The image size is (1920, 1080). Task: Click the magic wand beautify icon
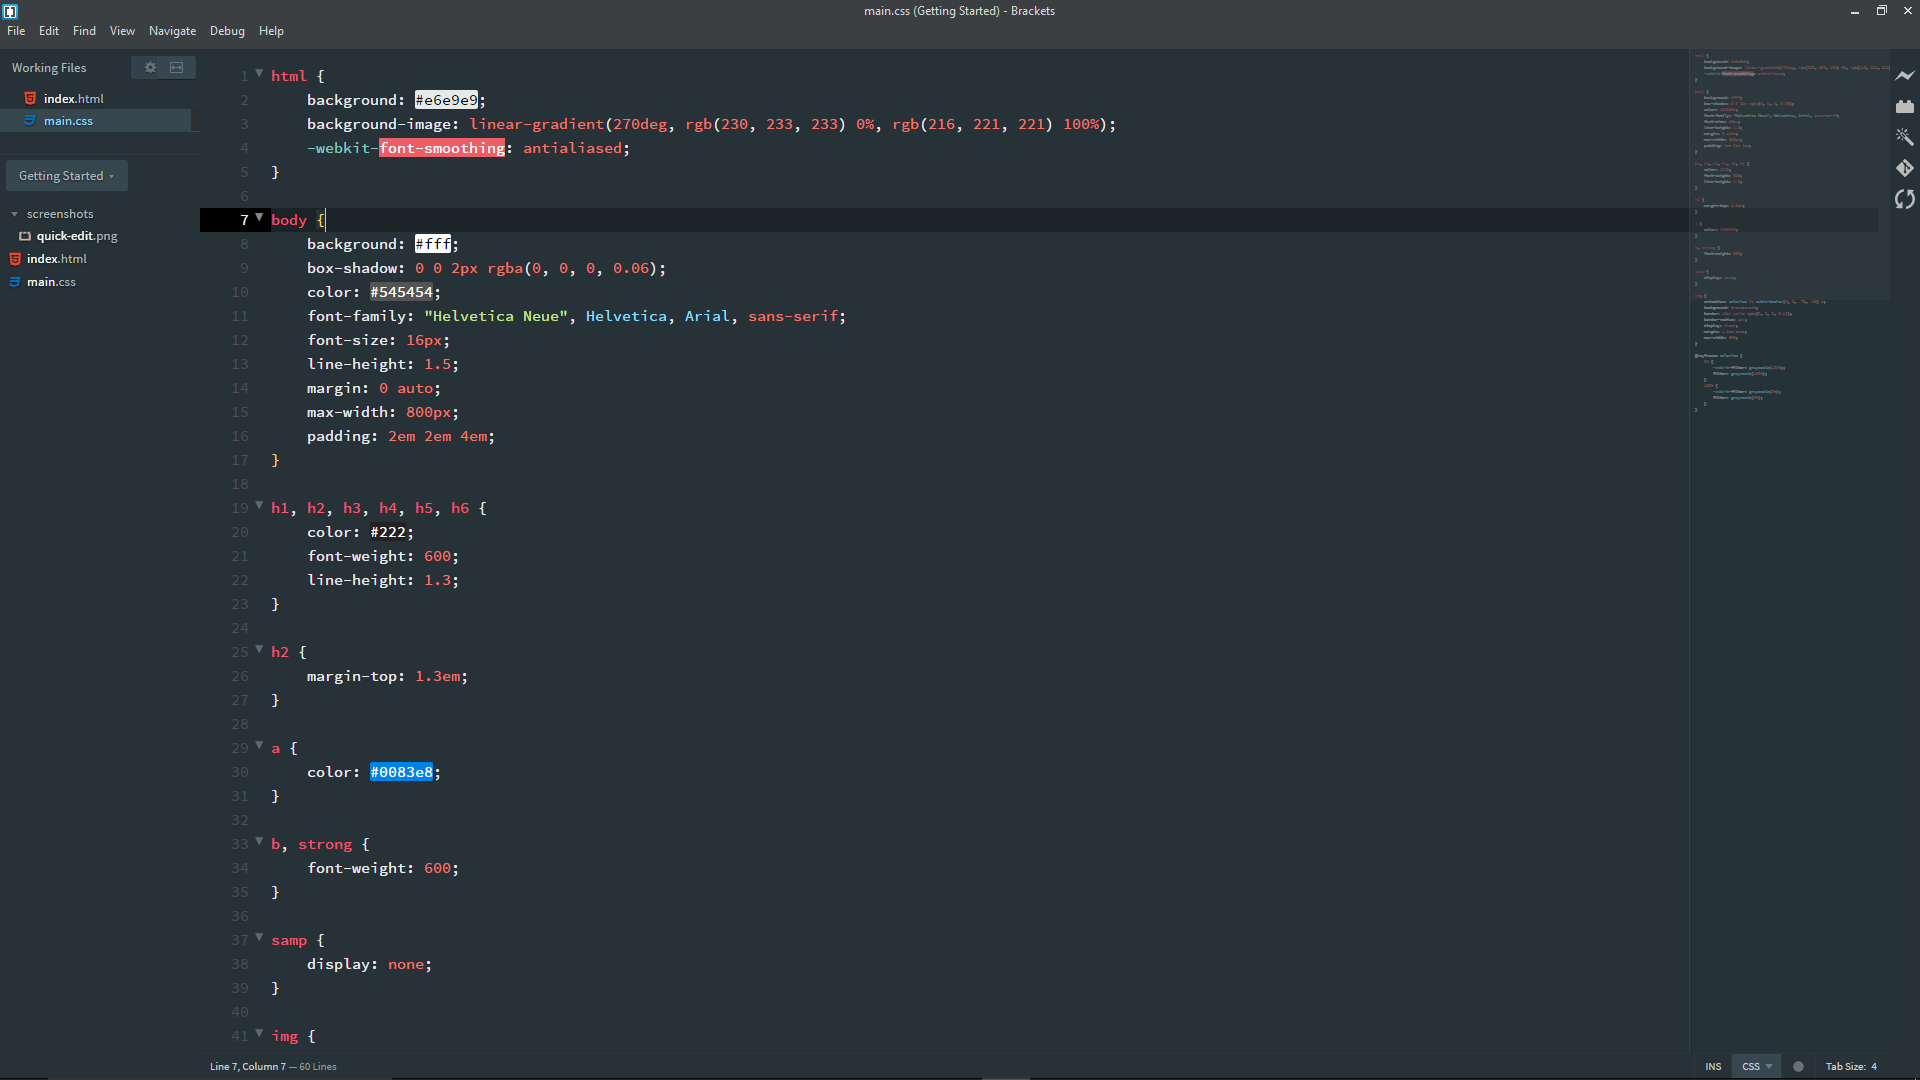tap(1904, 137)
